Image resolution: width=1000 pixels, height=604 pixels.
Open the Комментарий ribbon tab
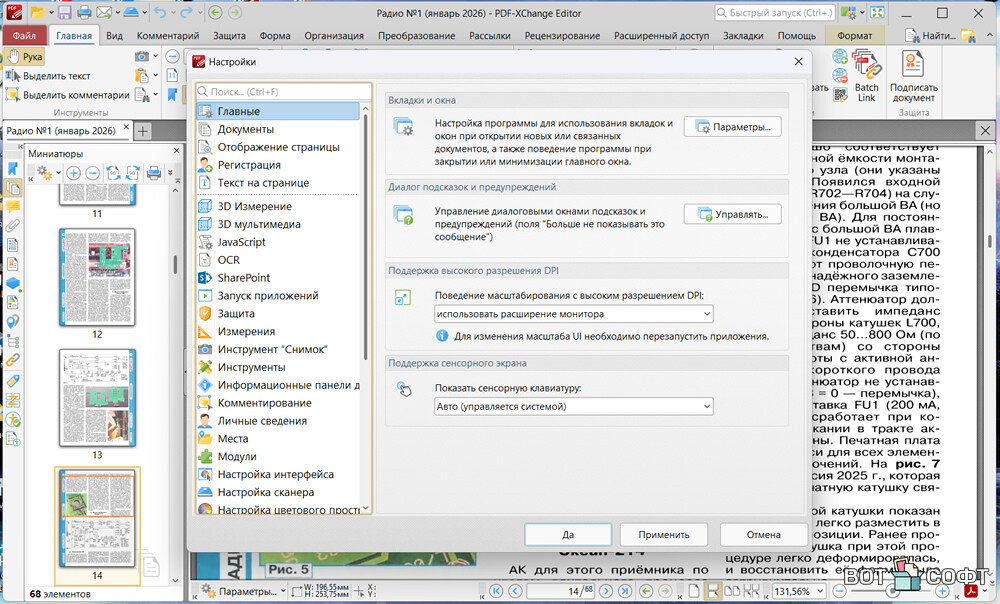point(167,35)
